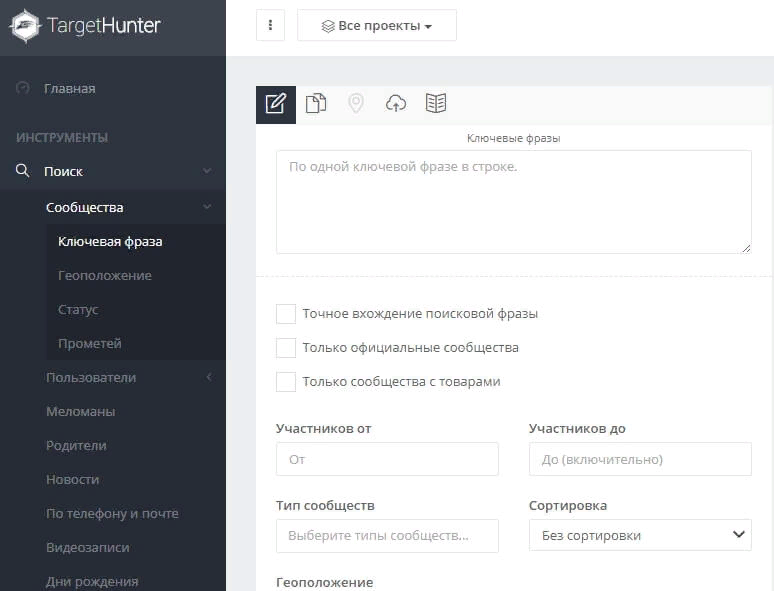Open the three-dot vertical menu

[270, 25]
